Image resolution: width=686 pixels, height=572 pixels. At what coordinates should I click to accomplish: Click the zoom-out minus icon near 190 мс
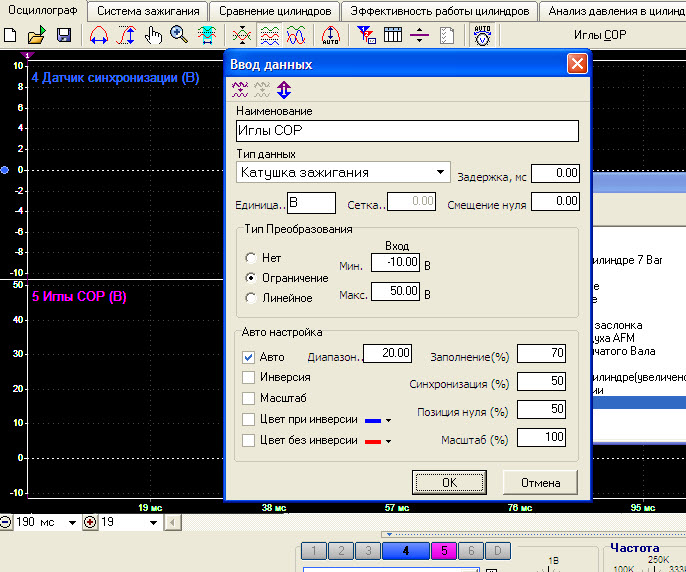pyautogui.click(x=6, y=522)
